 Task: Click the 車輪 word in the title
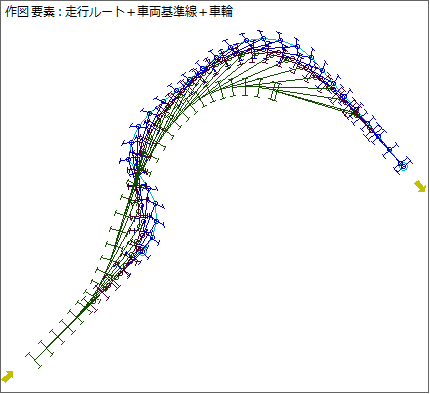pos(221,11)
